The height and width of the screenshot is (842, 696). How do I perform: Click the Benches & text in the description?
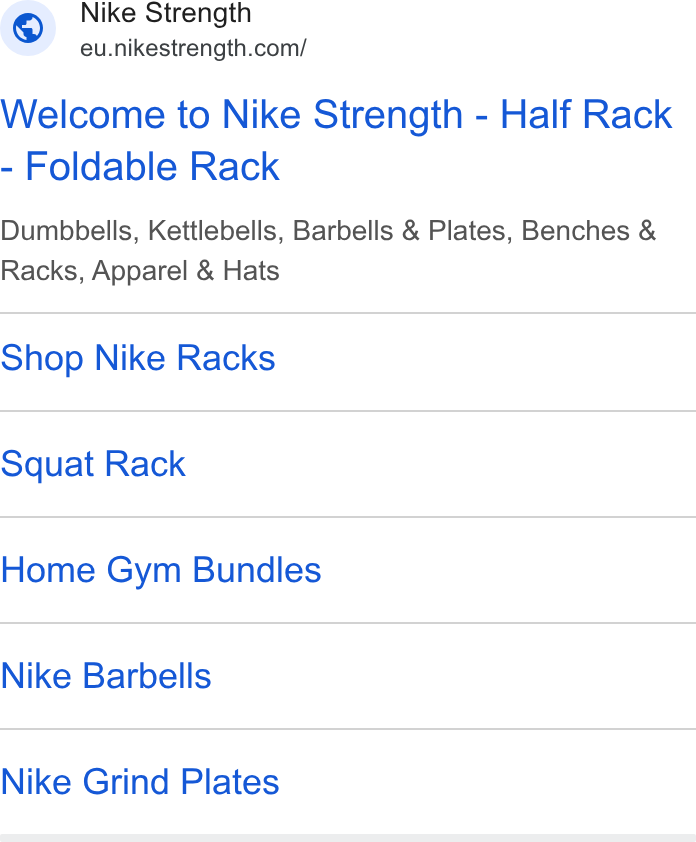pyautogui.click(x=589, y=231)
